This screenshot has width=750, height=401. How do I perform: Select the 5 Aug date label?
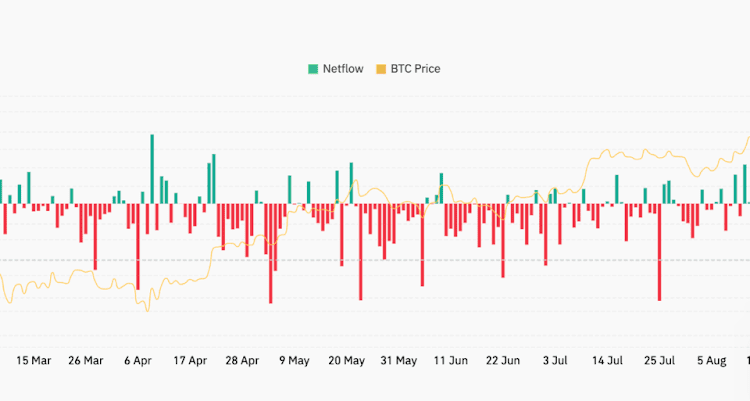[711, 360]
